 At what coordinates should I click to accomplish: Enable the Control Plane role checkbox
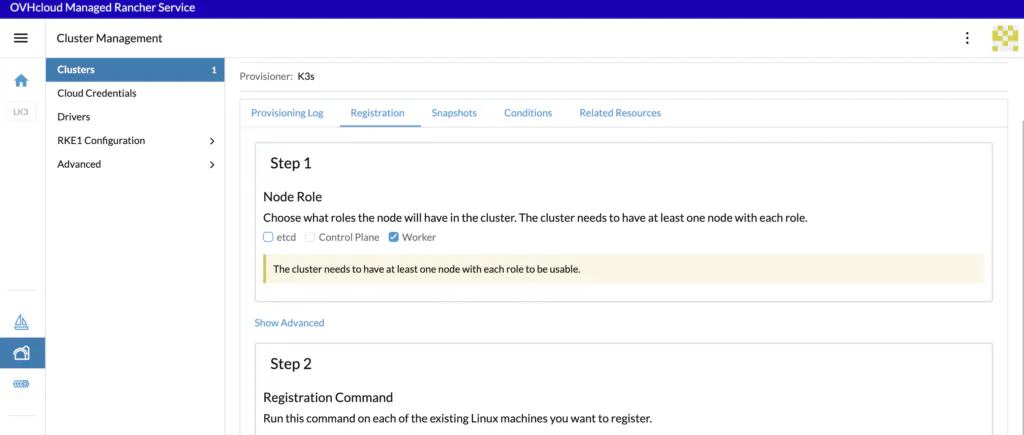[x=310, y=237]
